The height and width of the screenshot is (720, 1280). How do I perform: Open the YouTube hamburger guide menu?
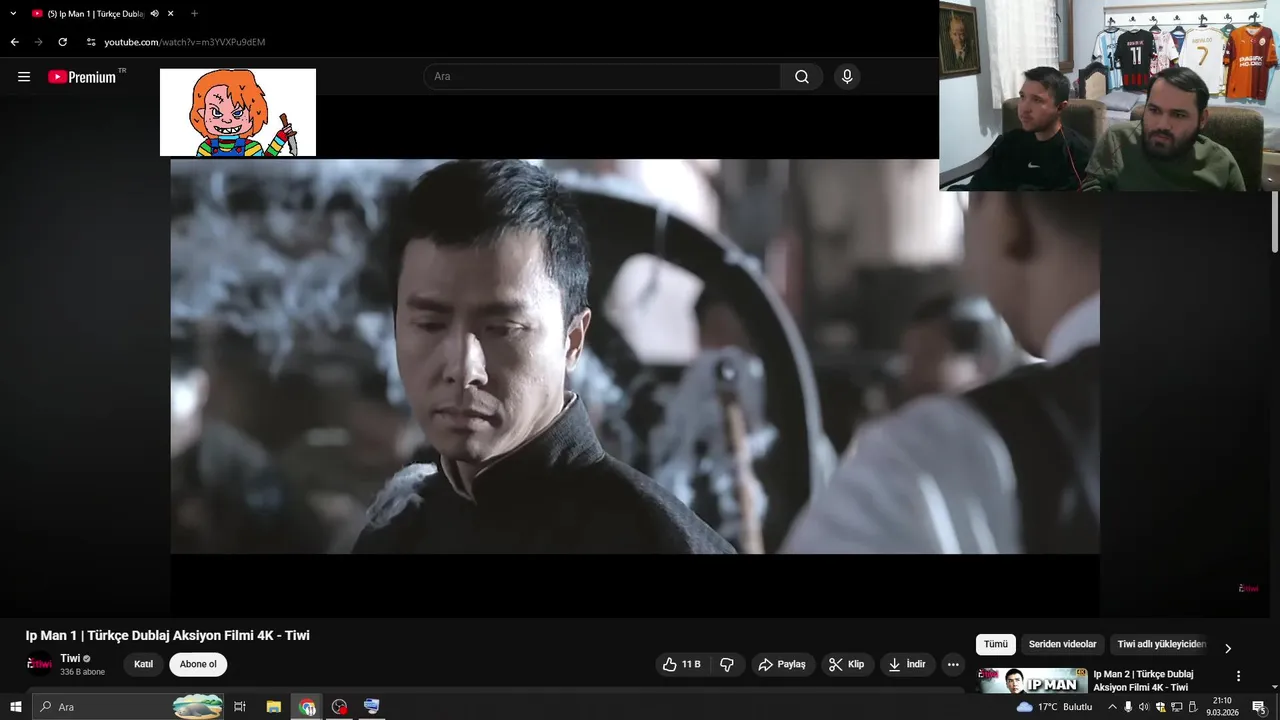point(24,77)
